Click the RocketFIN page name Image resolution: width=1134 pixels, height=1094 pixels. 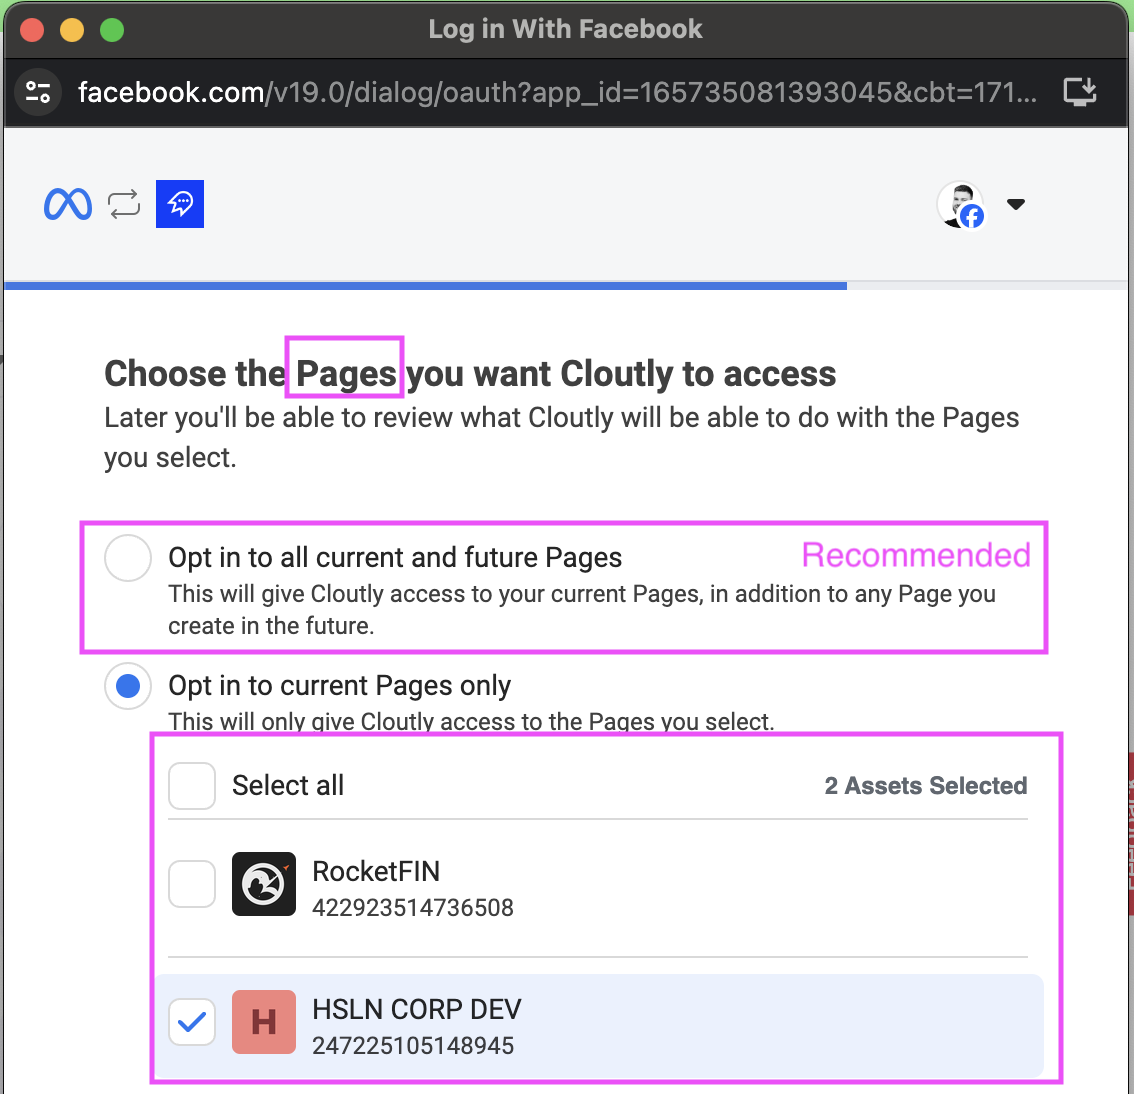pyautogui.click(x=376, y=871)
